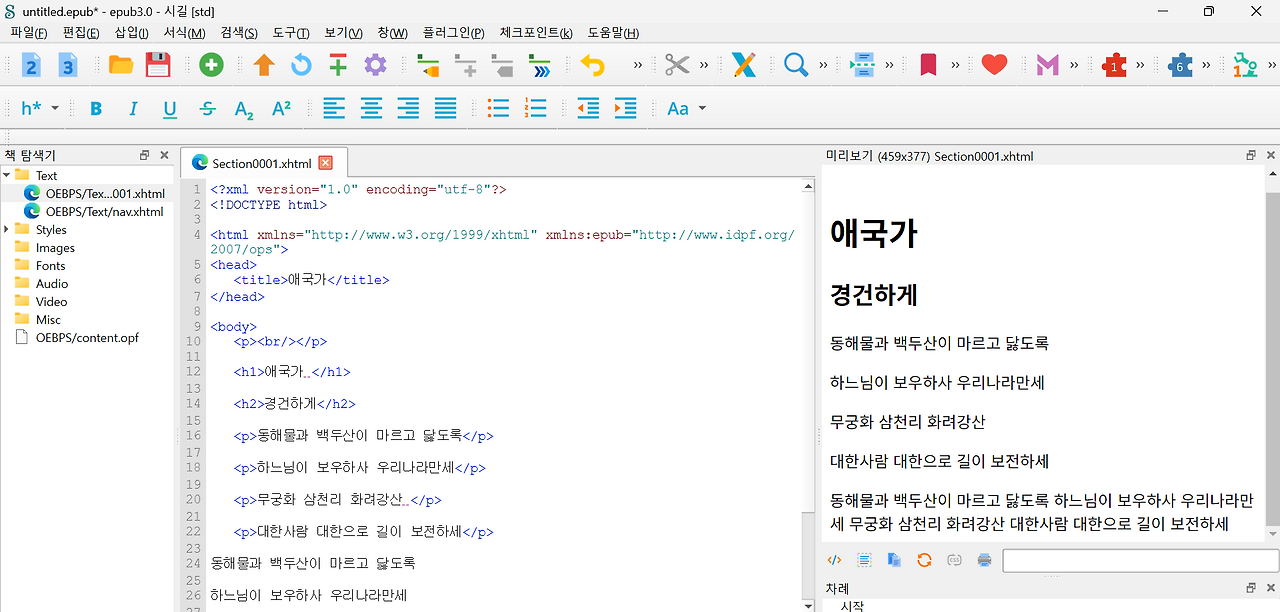Image resolution: width=1280 pixels, height=612 pixels.
Task: Open the 파일(F) menu
Action: tap(29, 33)
